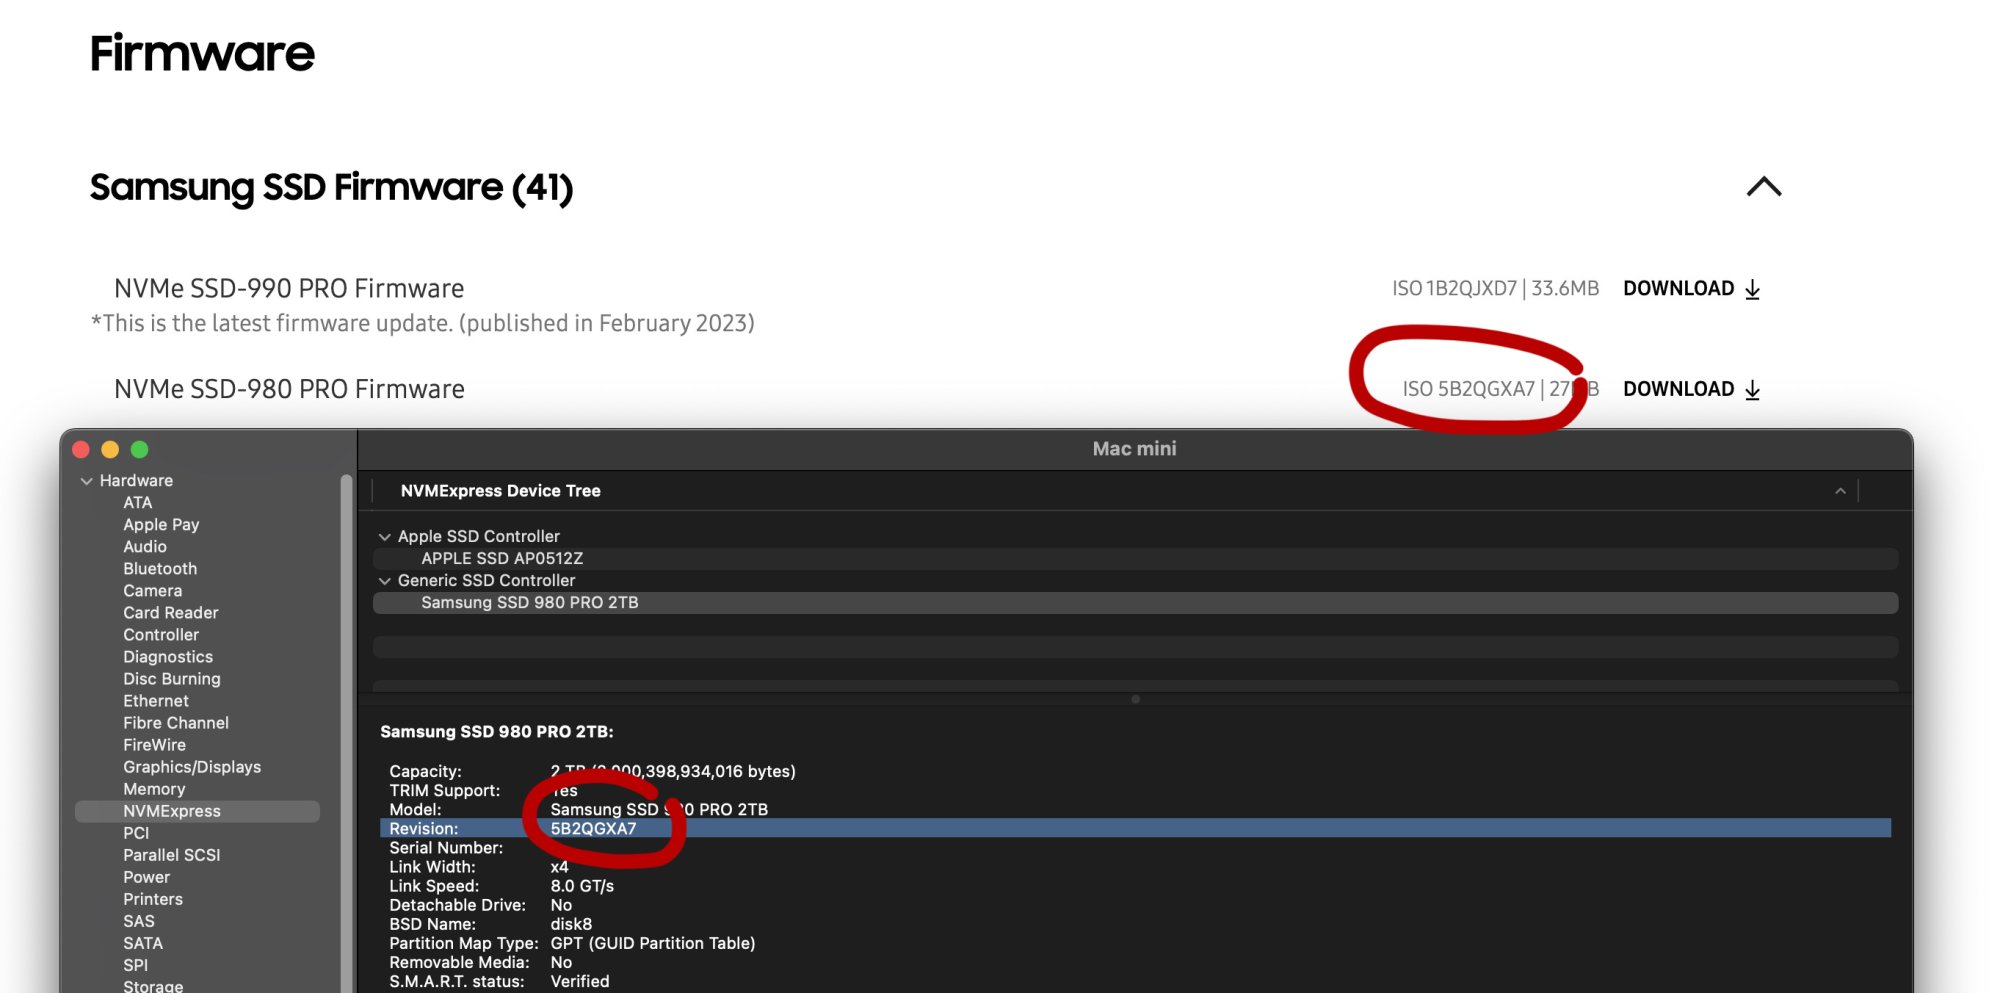Viewport: 2000px width, 993px height.
Task: Select ATA in the sidebar
Action: point(138,503)
